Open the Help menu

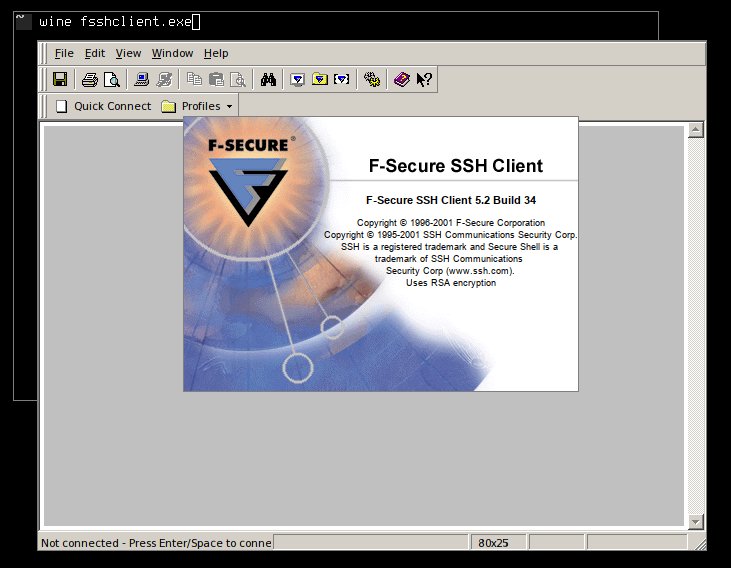pos(216,53)
